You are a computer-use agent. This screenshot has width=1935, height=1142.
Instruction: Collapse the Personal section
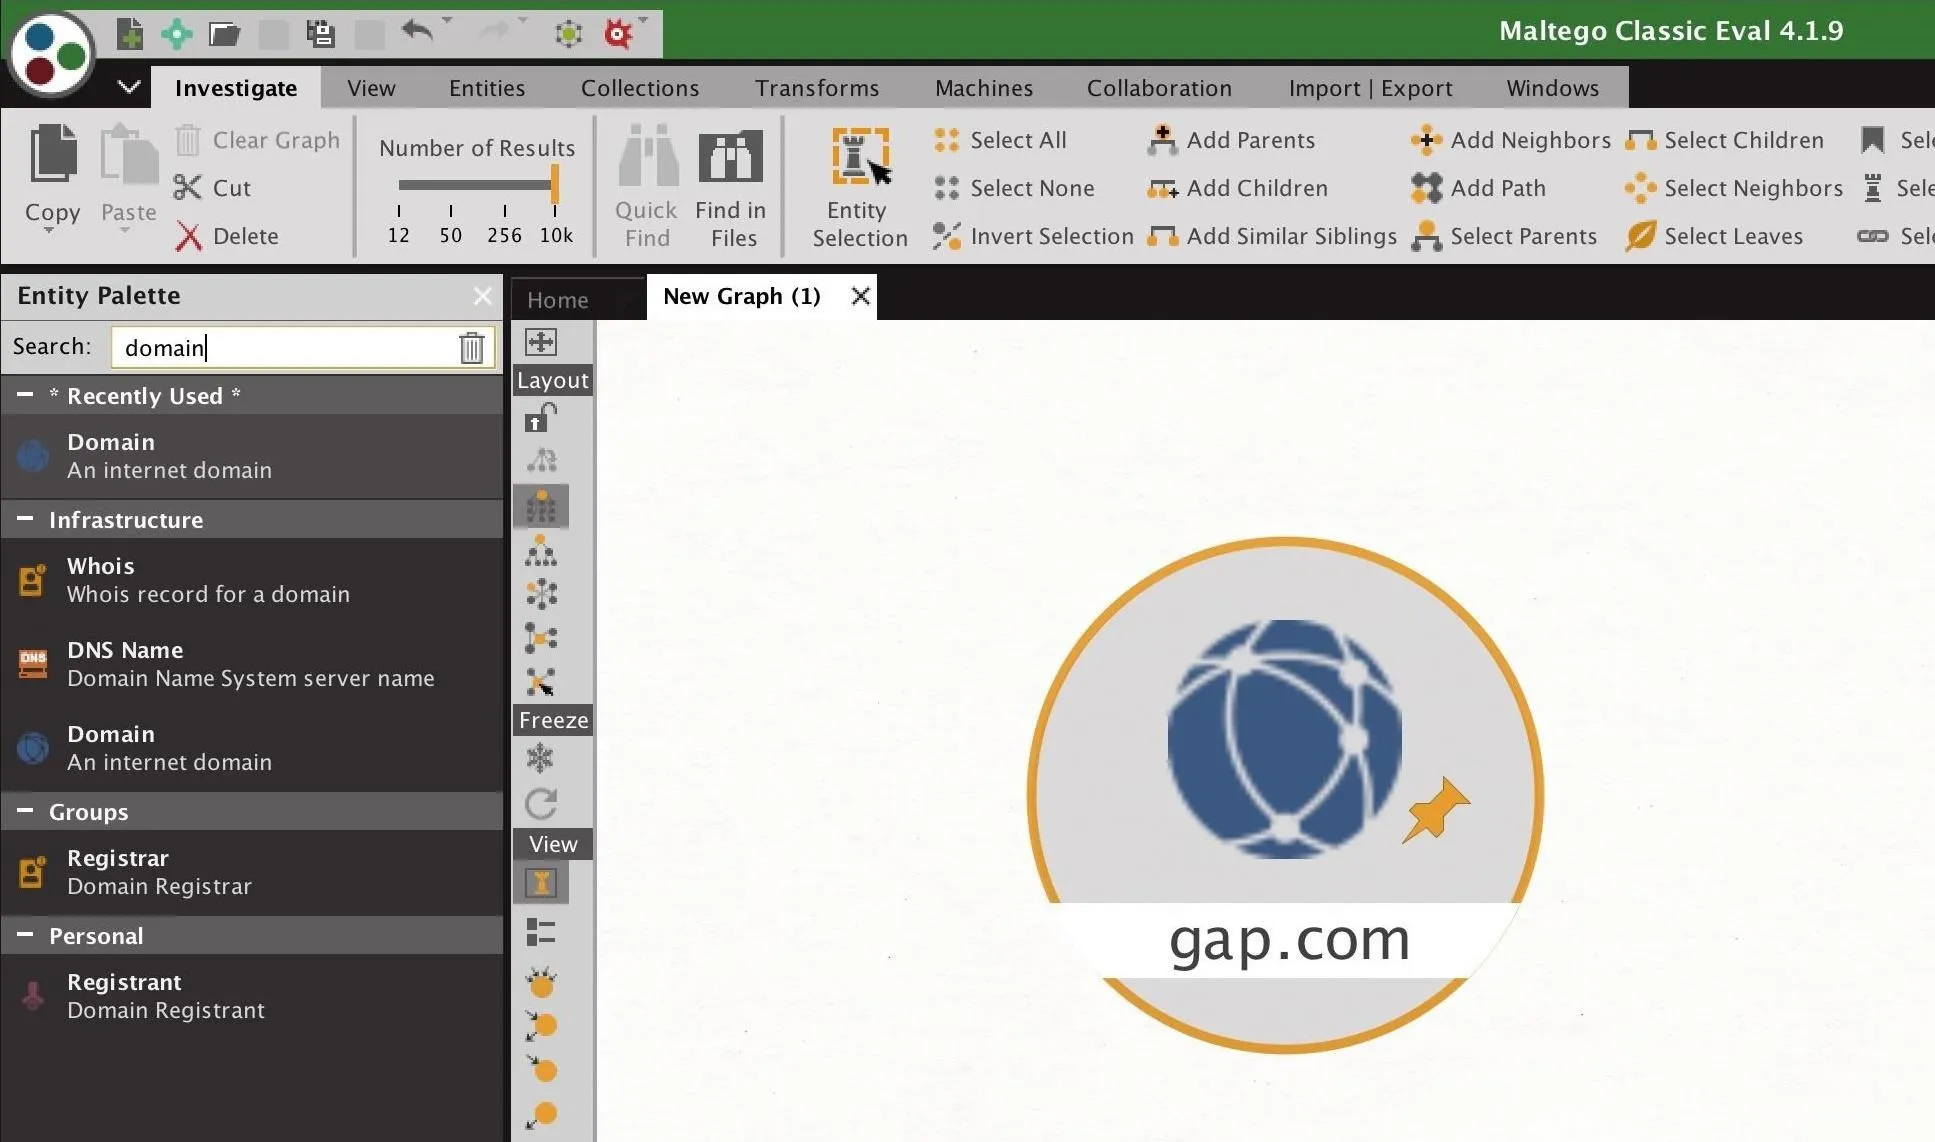pos(25,935)
